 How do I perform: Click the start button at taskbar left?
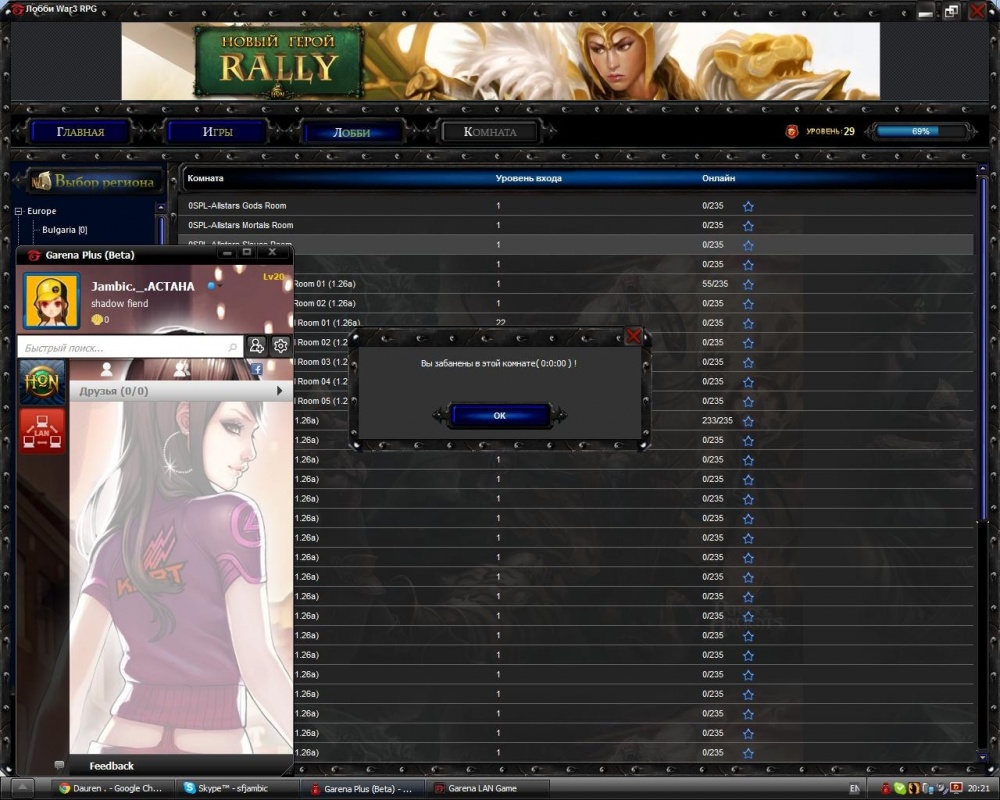click(23, 788)
